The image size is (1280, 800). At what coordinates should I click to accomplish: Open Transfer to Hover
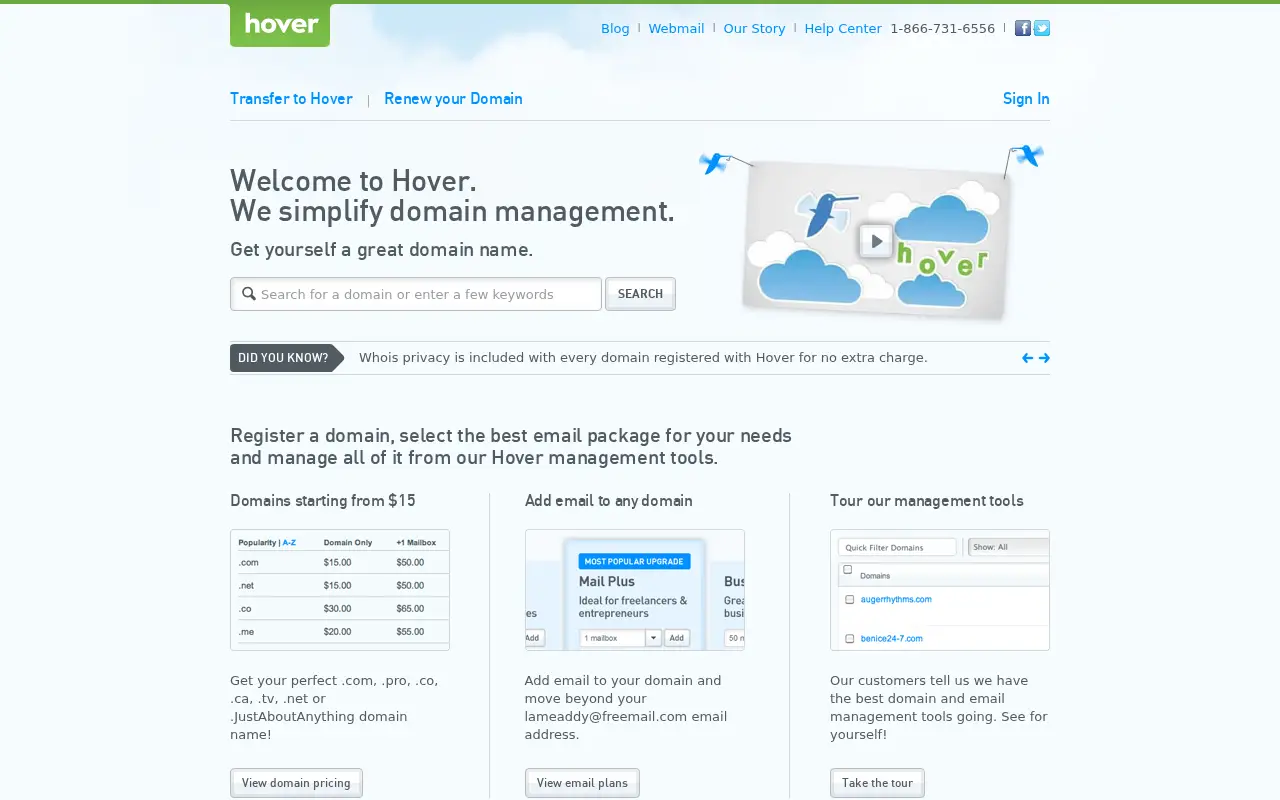pyautogui.click(x=291, y=99)
